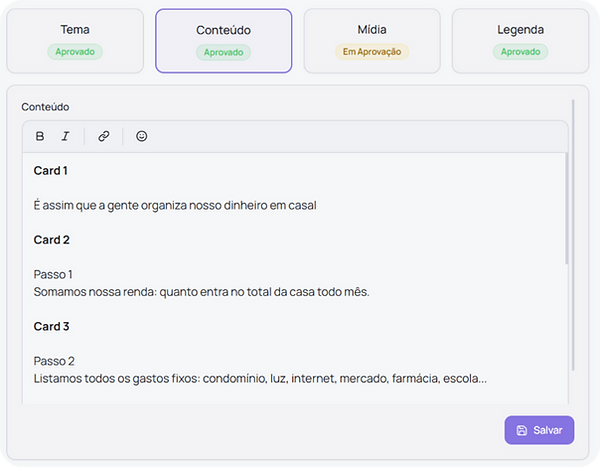Image resolution: width=600 pixels, height=467 pixels.
Task: Toggle italic formatting in the editor toolbar
Action: click(66, 136)
